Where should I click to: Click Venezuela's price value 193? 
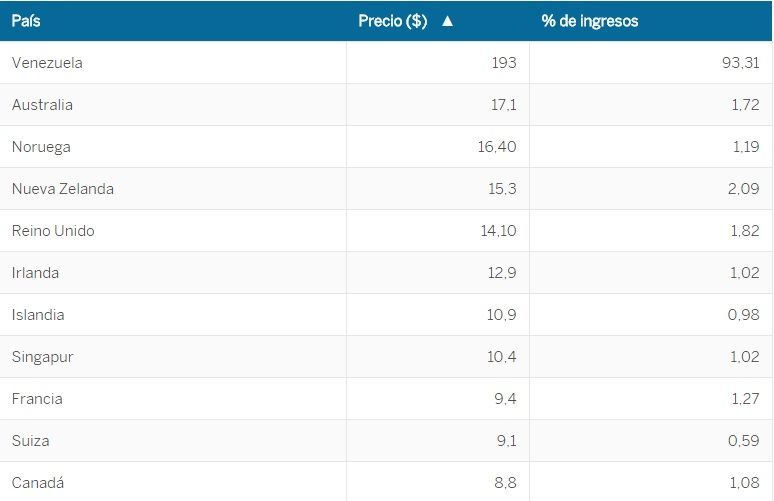pyautogui.click(x=504, y=63)
